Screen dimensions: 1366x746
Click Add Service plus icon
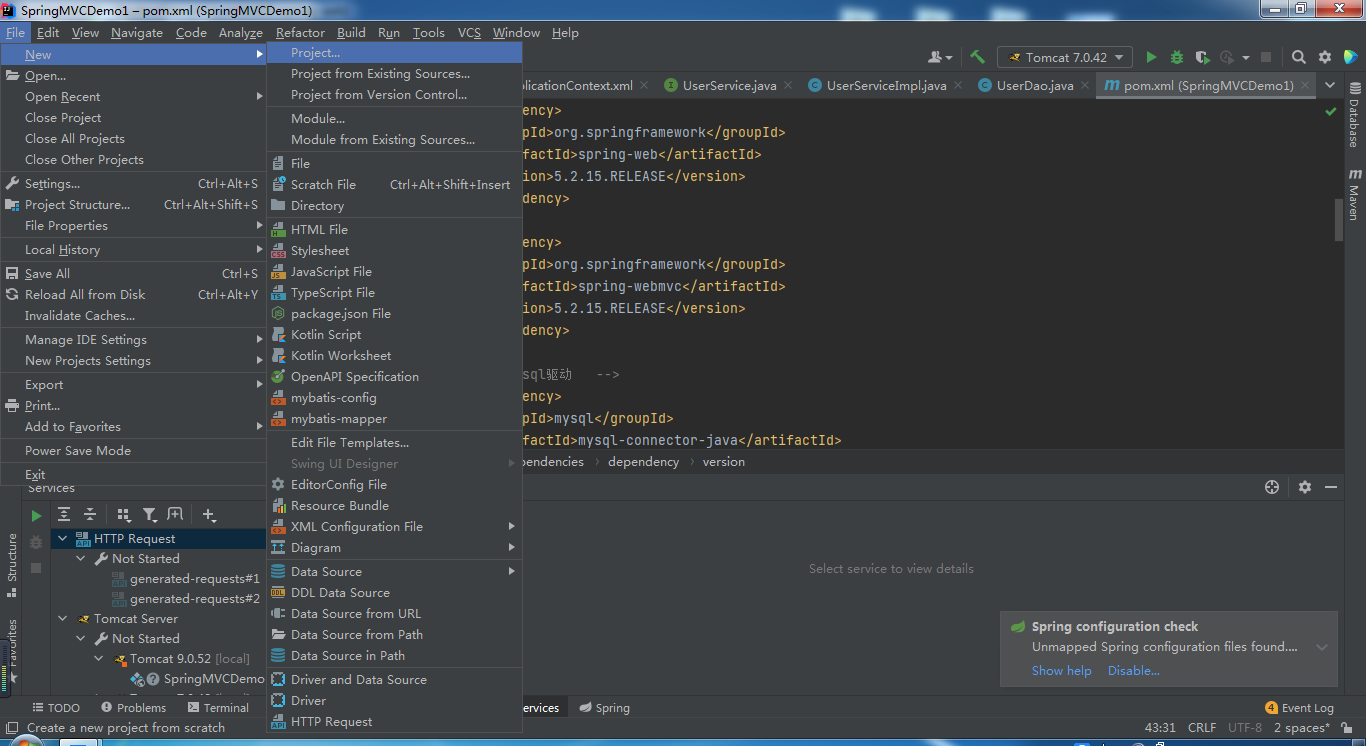[x=208, y=514]
